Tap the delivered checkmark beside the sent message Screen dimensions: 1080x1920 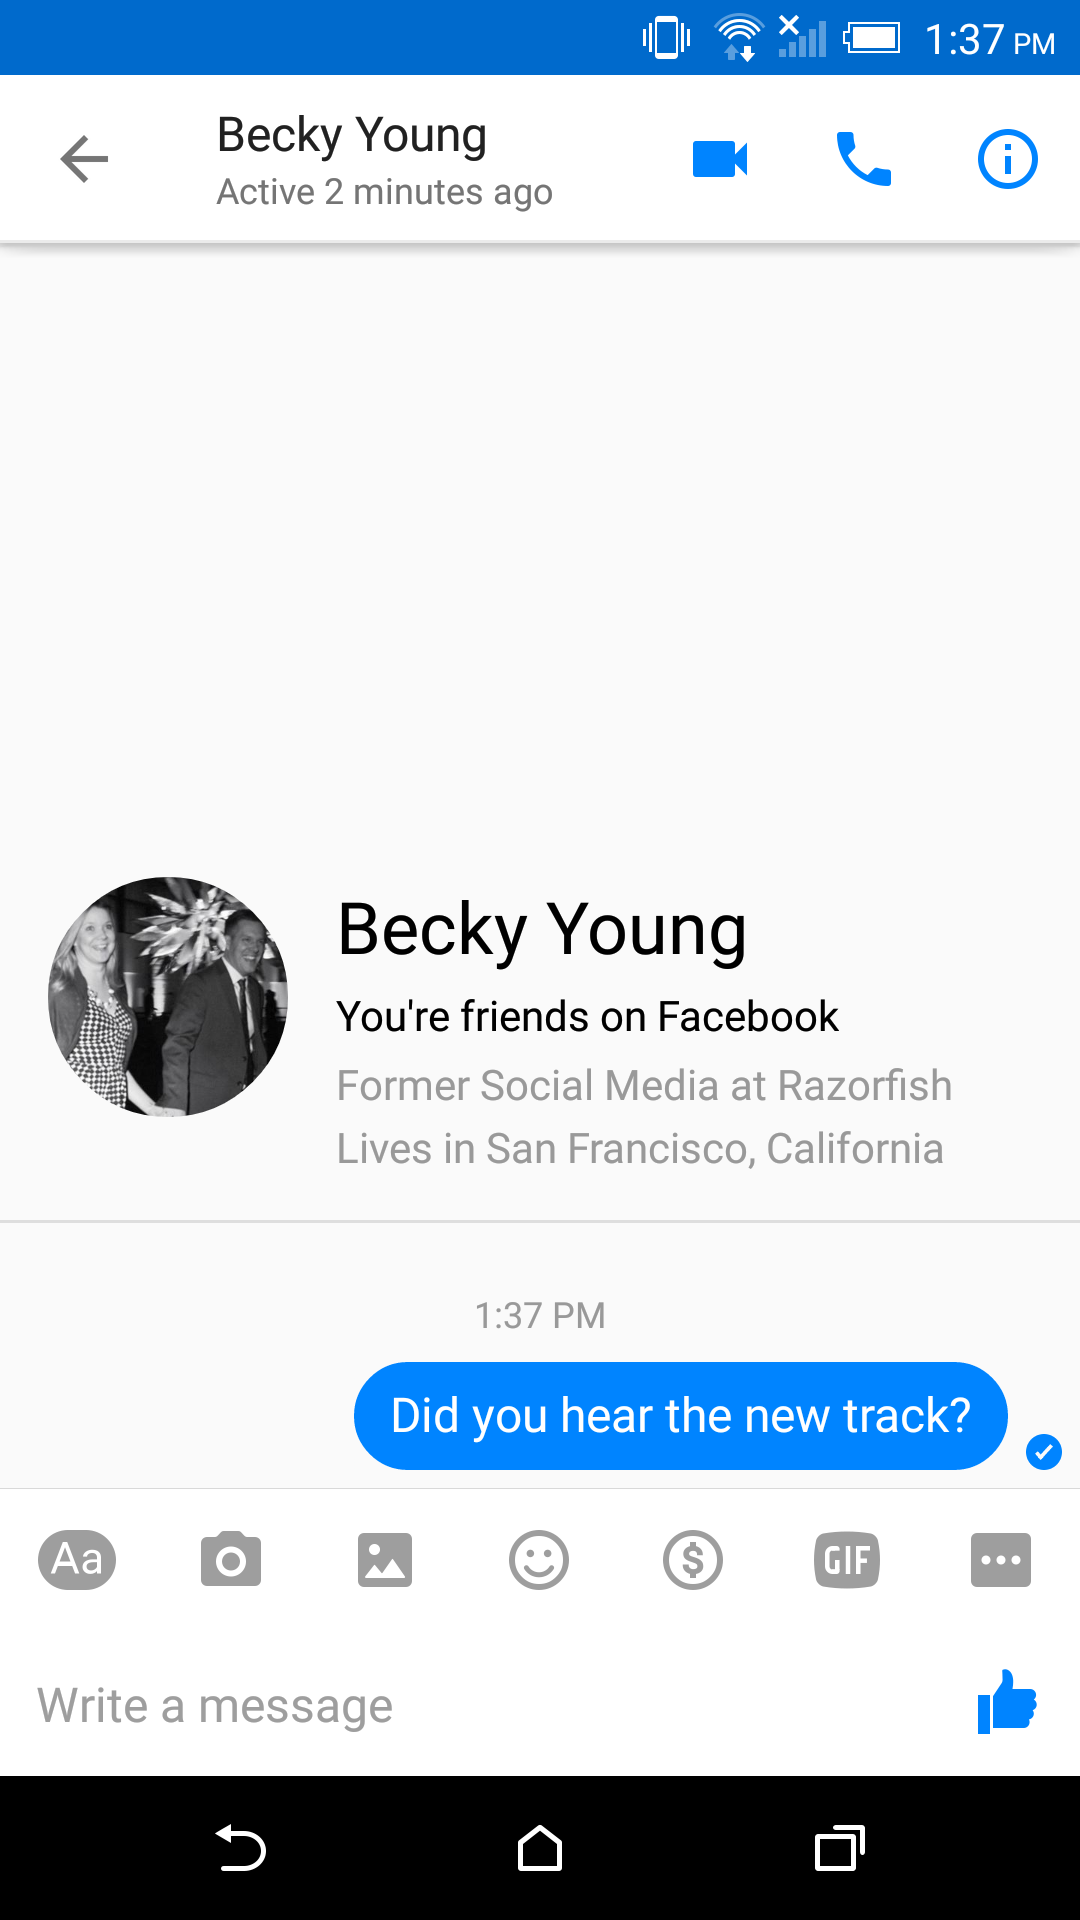click(x=1044, y=1451)
